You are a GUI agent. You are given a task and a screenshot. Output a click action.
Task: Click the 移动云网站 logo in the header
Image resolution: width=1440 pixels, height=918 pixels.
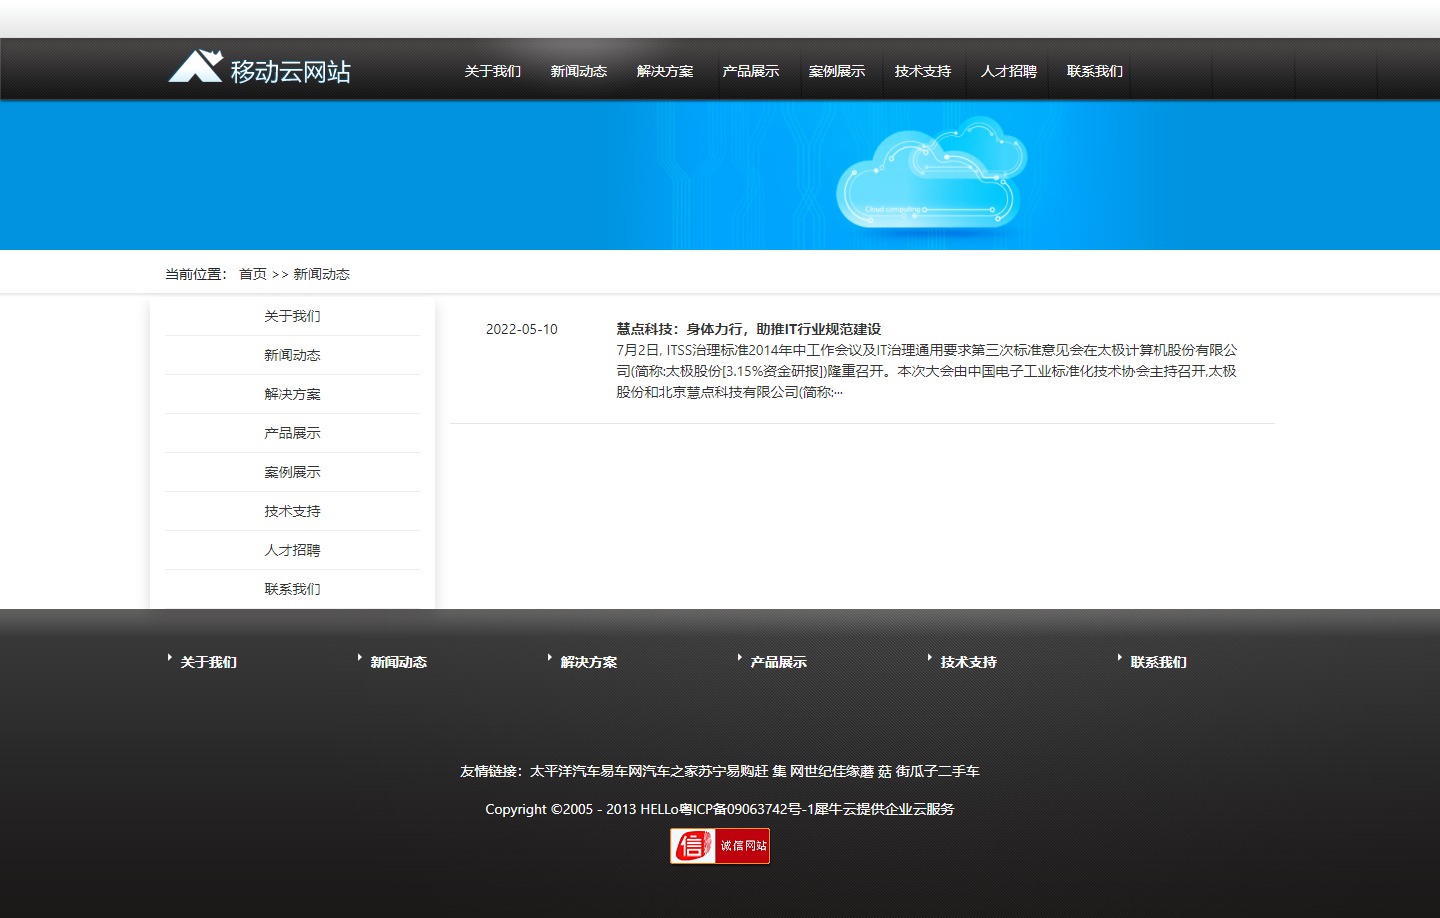(x=259, y=69)
